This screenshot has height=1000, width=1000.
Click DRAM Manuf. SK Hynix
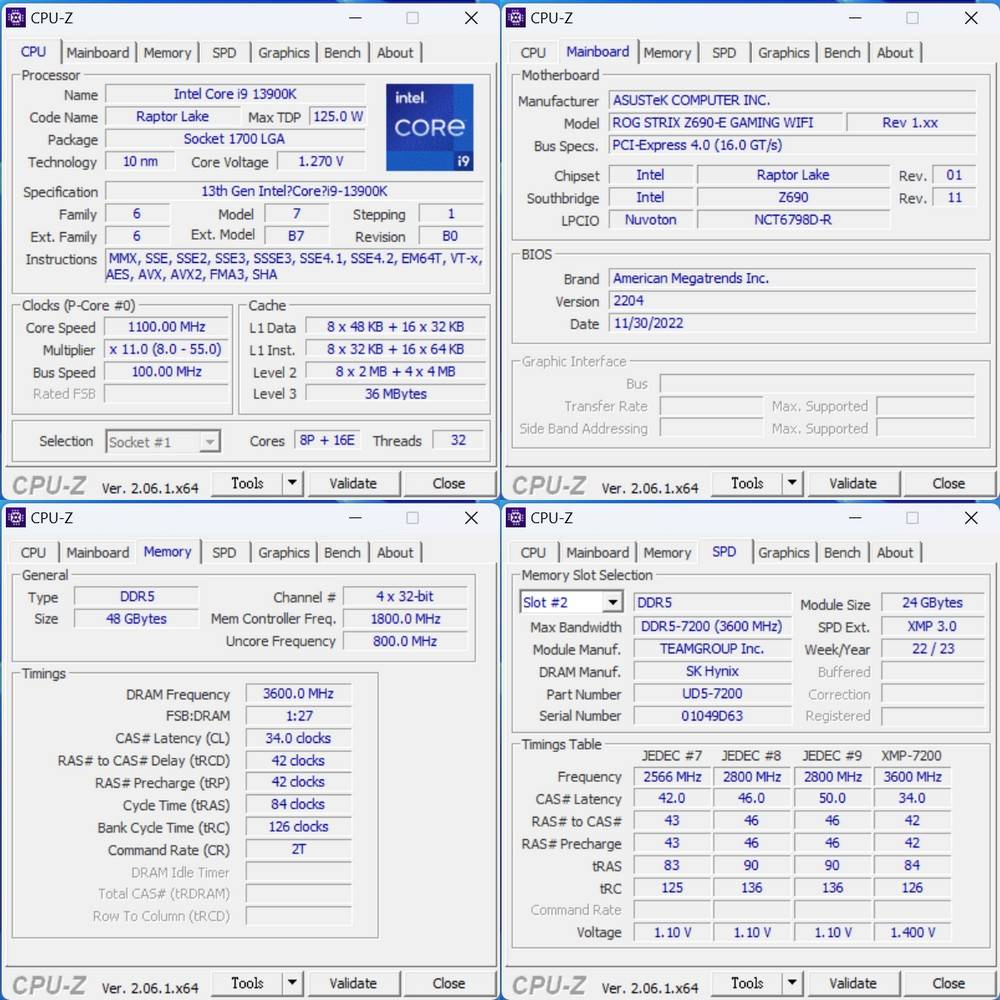pyautogui.click(x=712, y=671)
